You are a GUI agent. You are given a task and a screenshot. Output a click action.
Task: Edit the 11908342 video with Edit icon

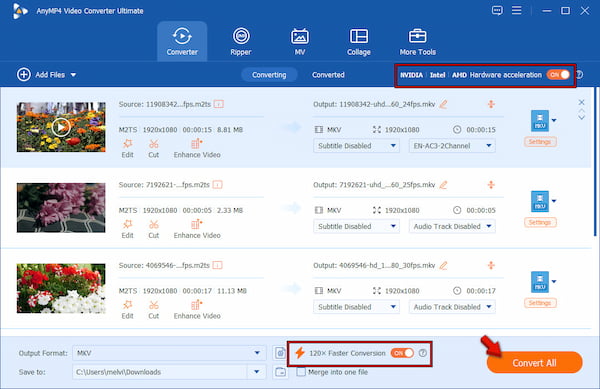(127, 148)
